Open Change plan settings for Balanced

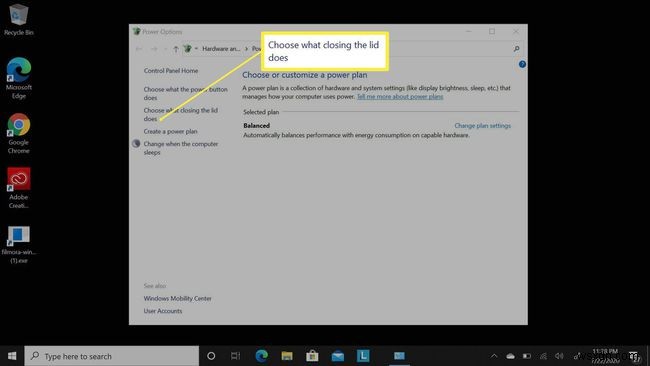click(x=483, y=126)
